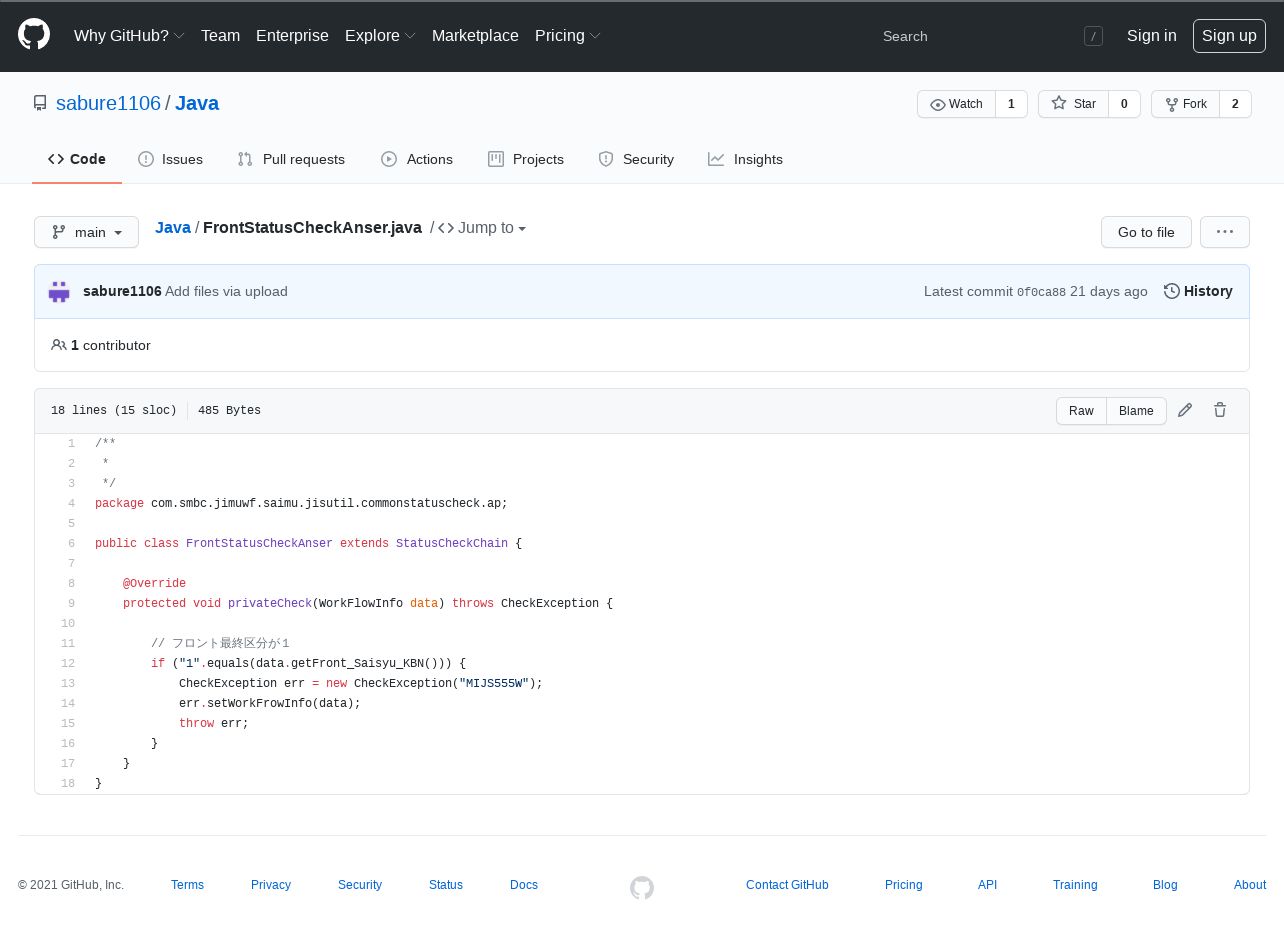Open the forks count 2
The height and width of the screenshot is (950, 1284).
coord(1235,104)
